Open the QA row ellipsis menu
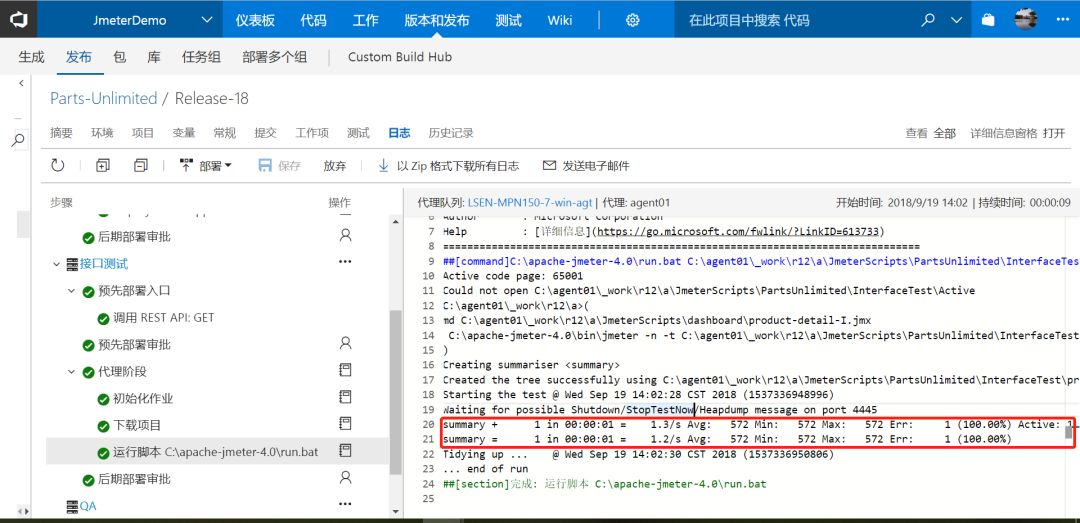 (x=345, y=505)
